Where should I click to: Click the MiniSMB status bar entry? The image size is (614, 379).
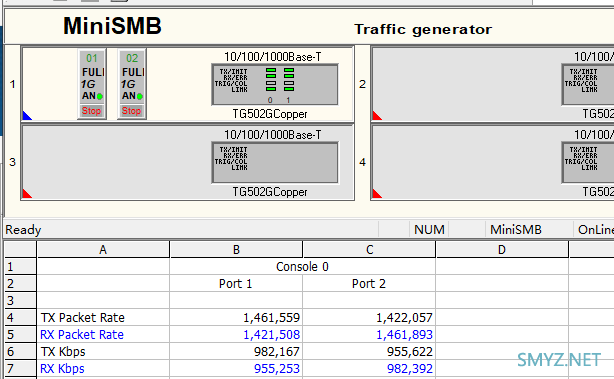coord(516,229)
